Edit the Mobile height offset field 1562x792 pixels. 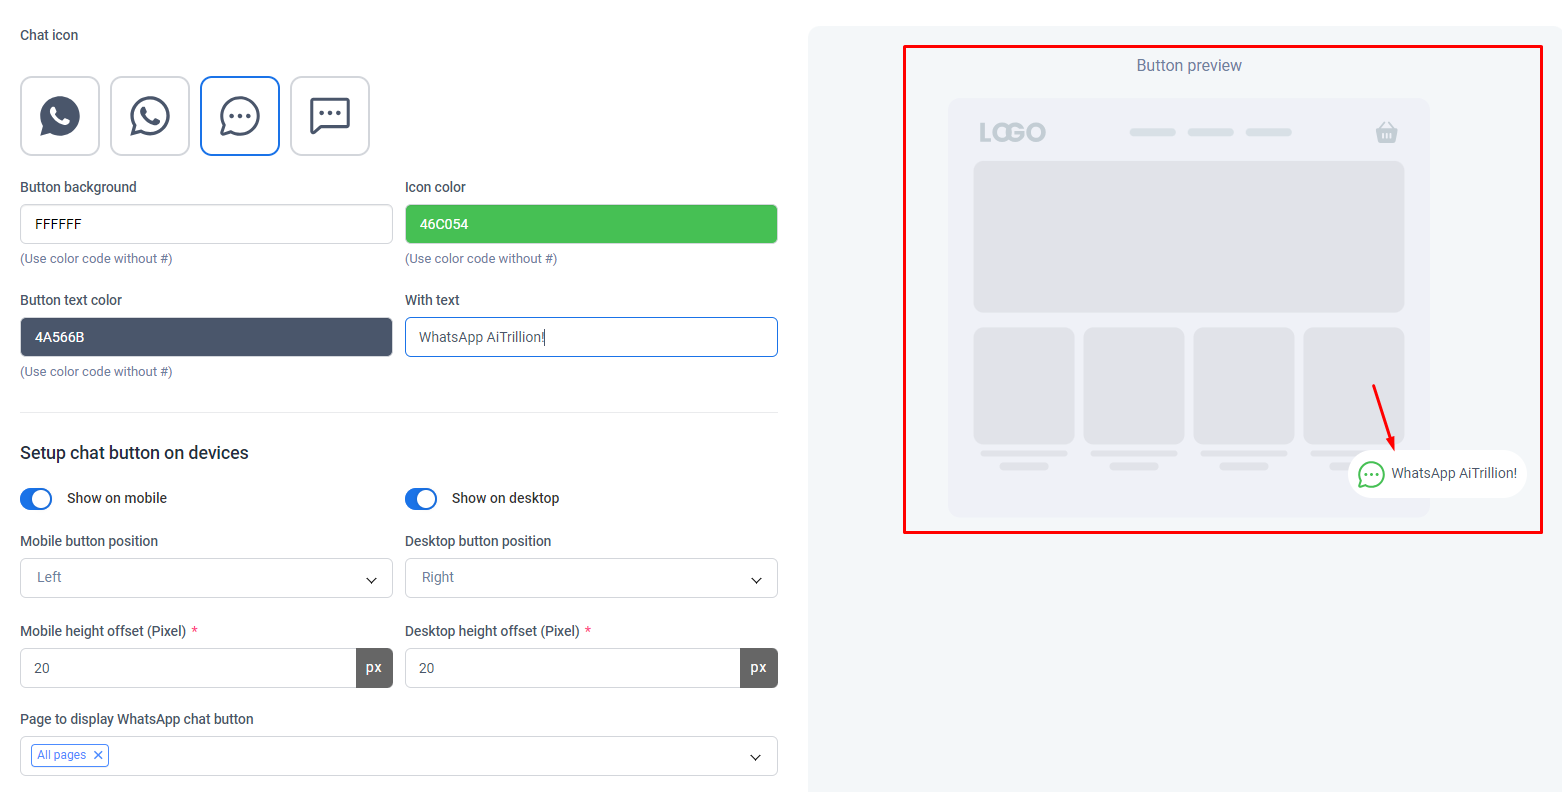188,668
